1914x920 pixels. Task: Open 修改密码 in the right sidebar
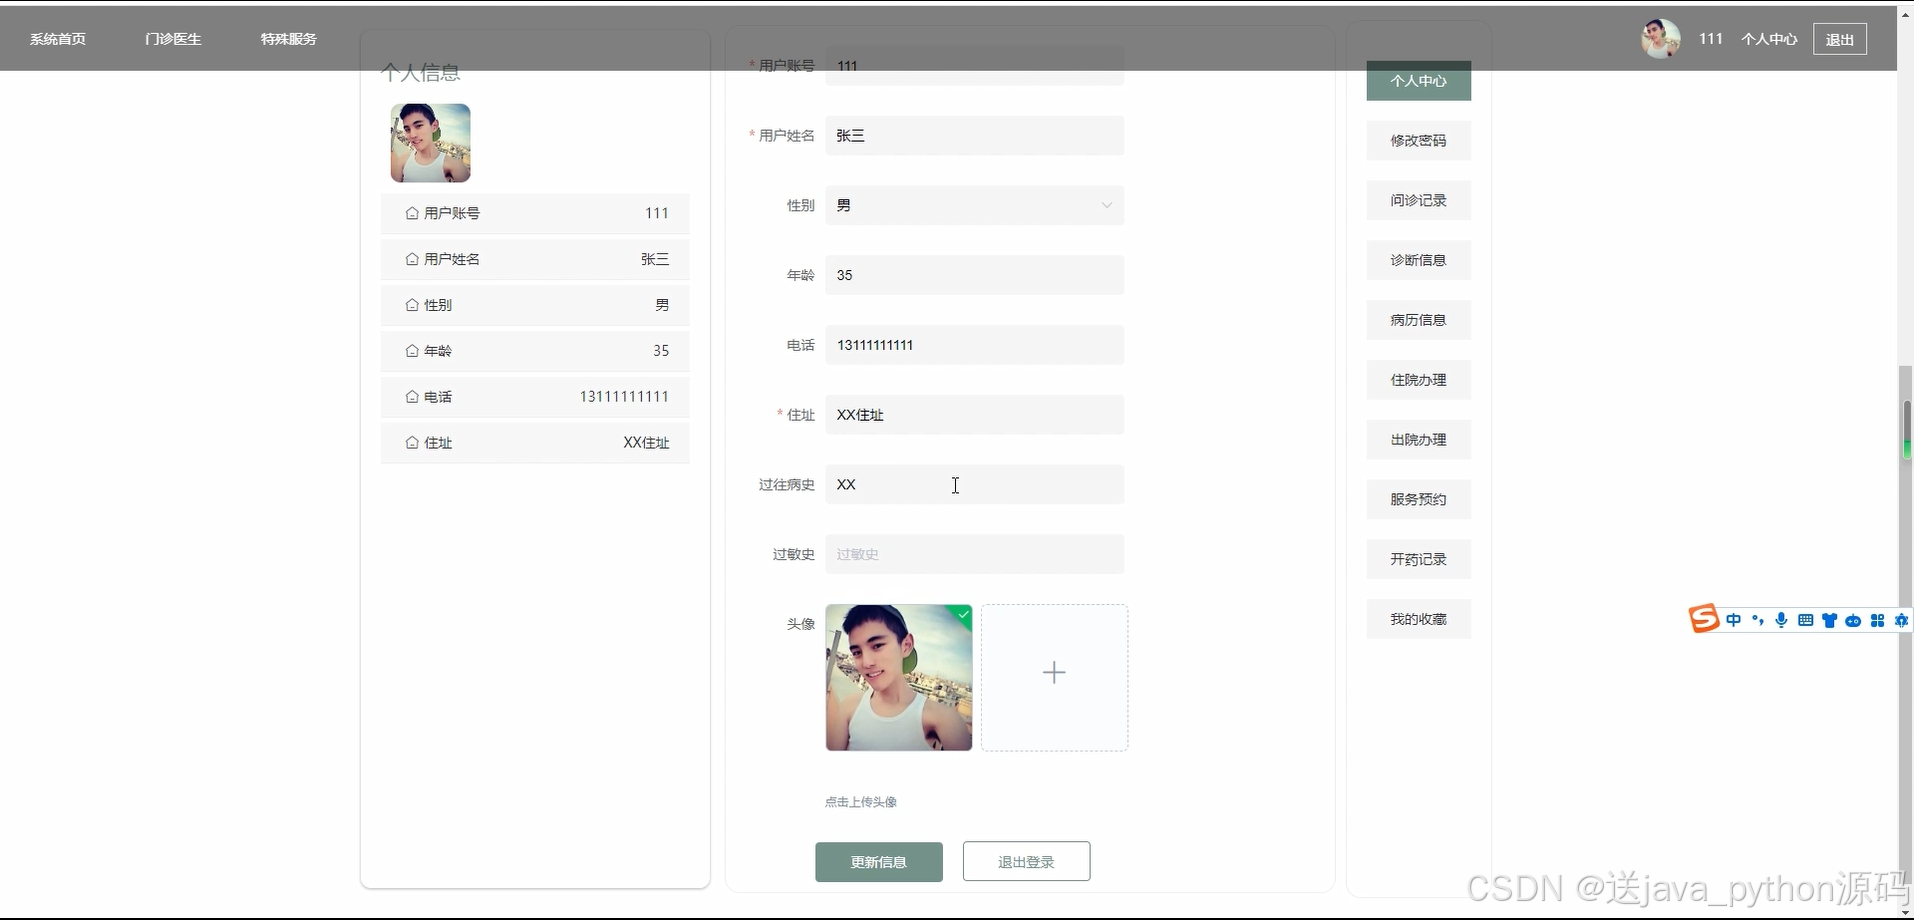[x=1419, y=141]
